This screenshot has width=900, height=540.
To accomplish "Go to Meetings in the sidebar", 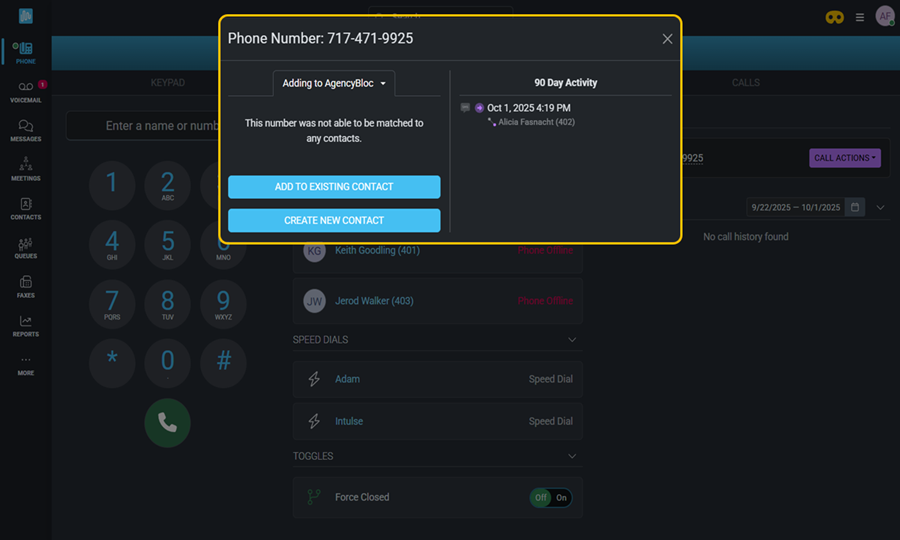I will [25, 169].
